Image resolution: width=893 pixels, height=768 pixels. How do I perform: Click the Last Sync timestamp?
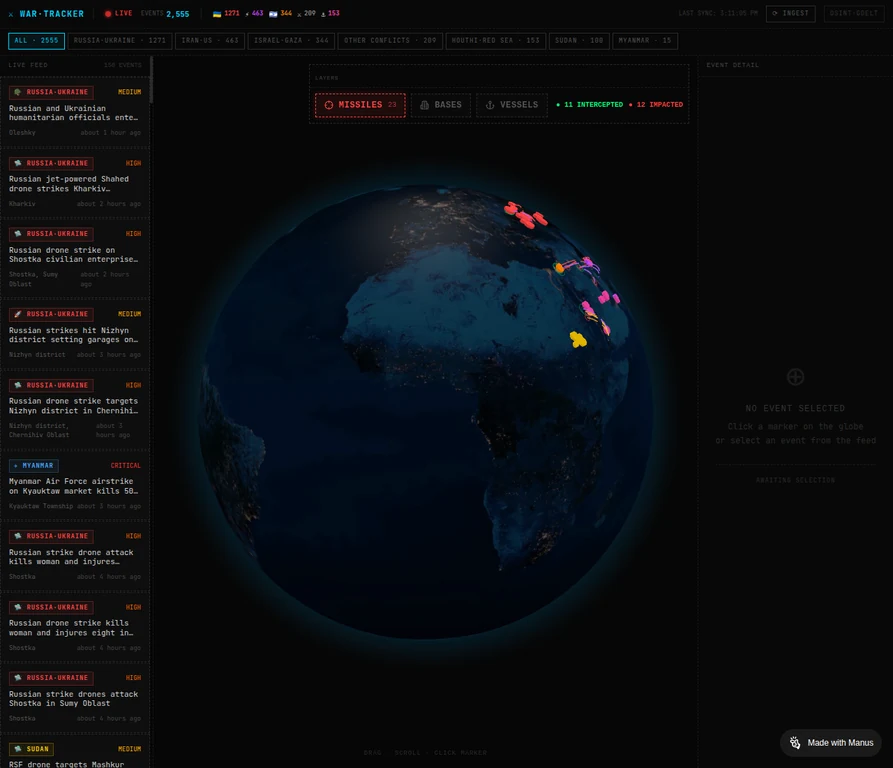pyautogui.click(x=718, y=13)
